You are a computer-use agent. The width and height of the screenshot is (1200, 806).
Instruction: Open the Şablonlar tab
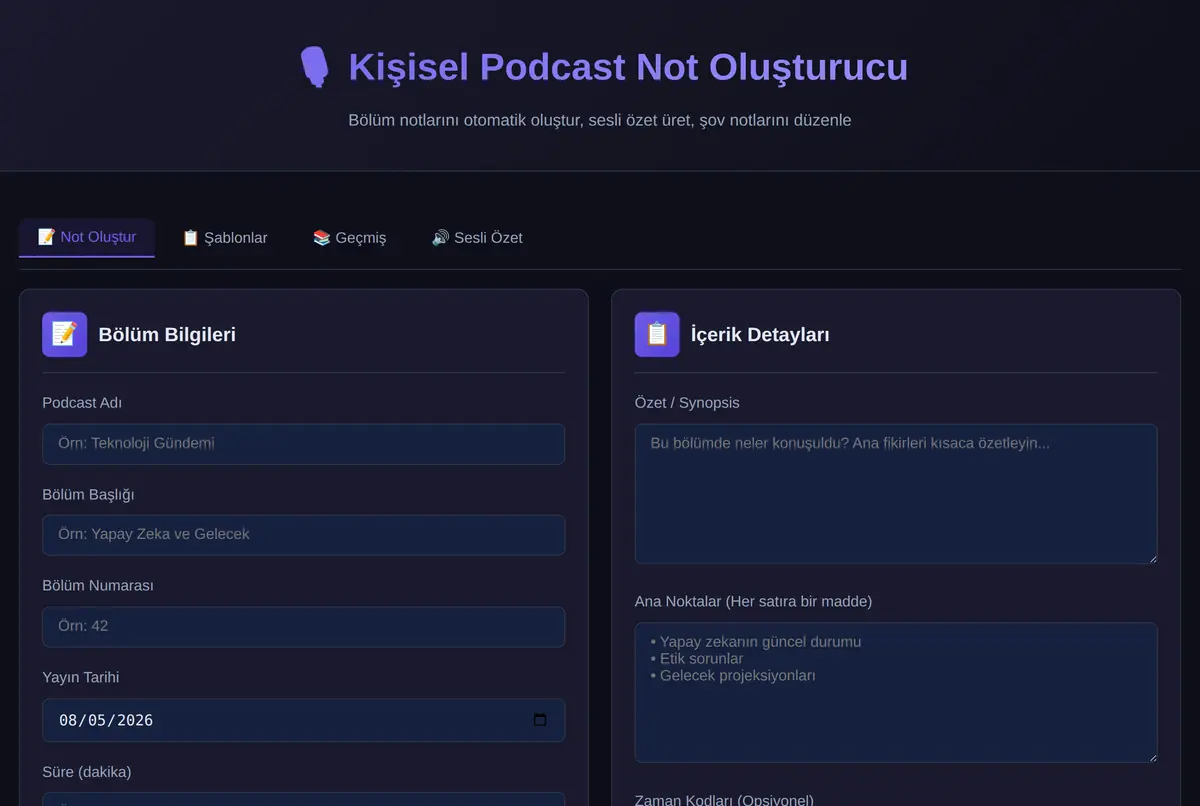click(225, 238)
